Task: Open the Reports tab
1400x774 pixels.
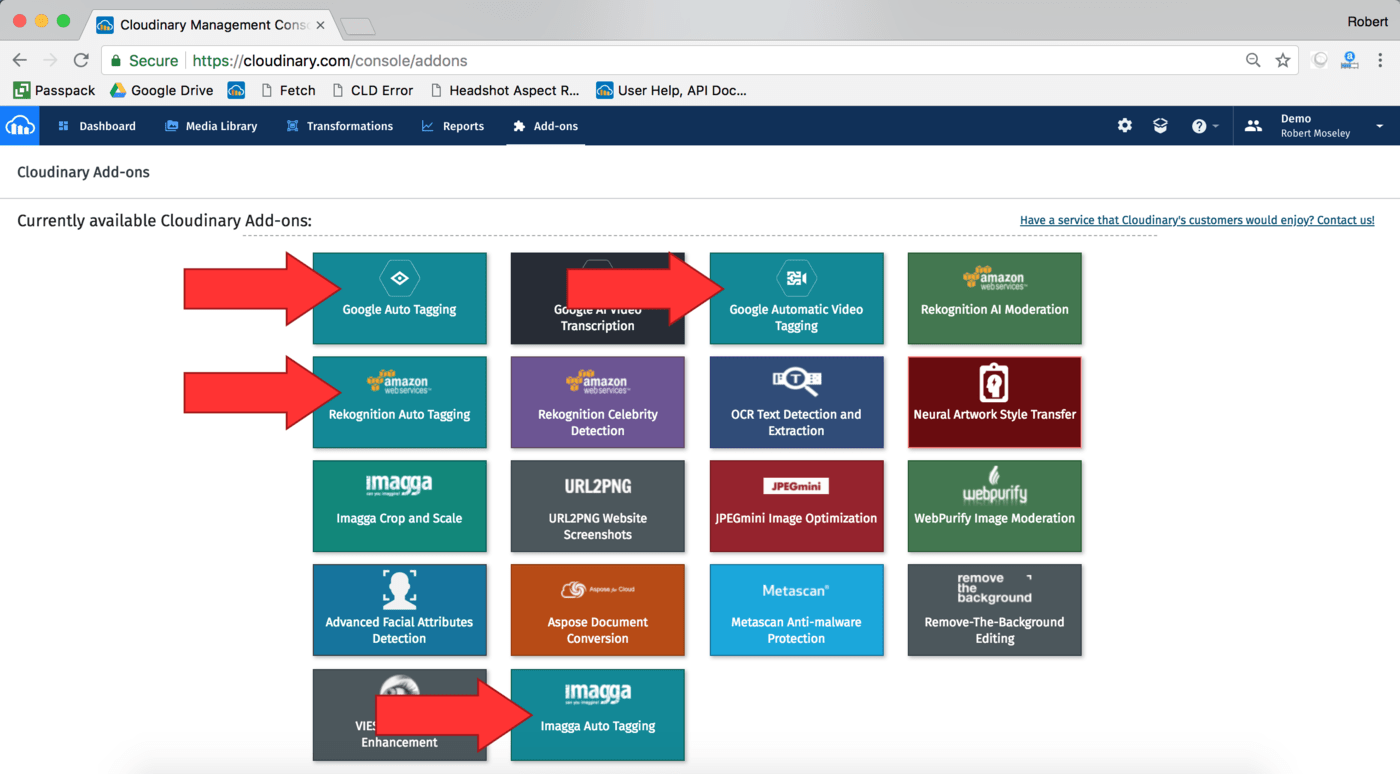Action: (x=453, y=126)
